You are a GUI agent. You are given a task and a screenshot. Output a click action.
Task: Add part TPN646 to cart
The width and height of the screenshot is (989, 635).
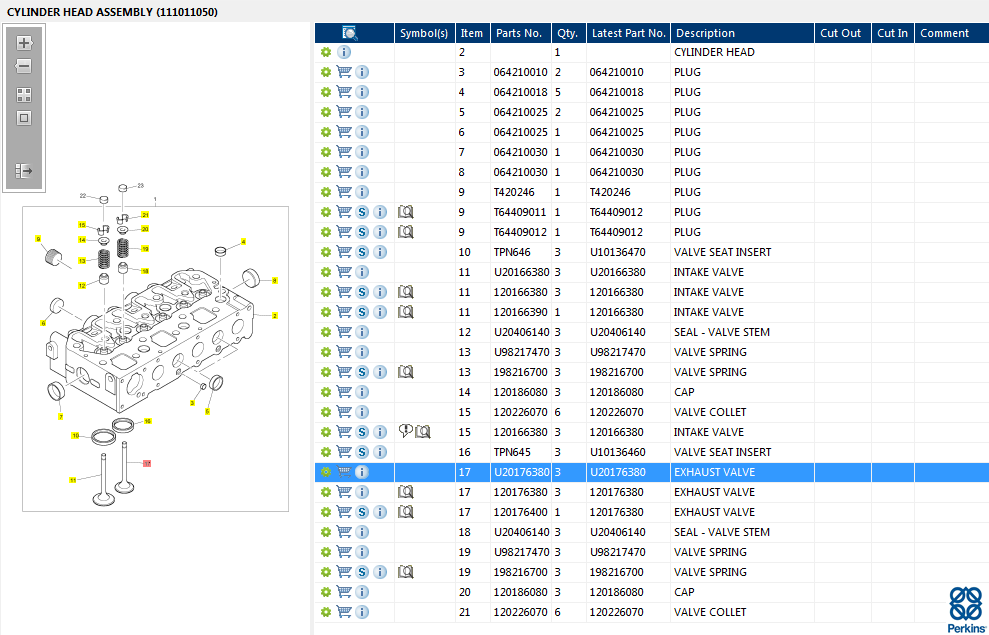click(344, 252)
